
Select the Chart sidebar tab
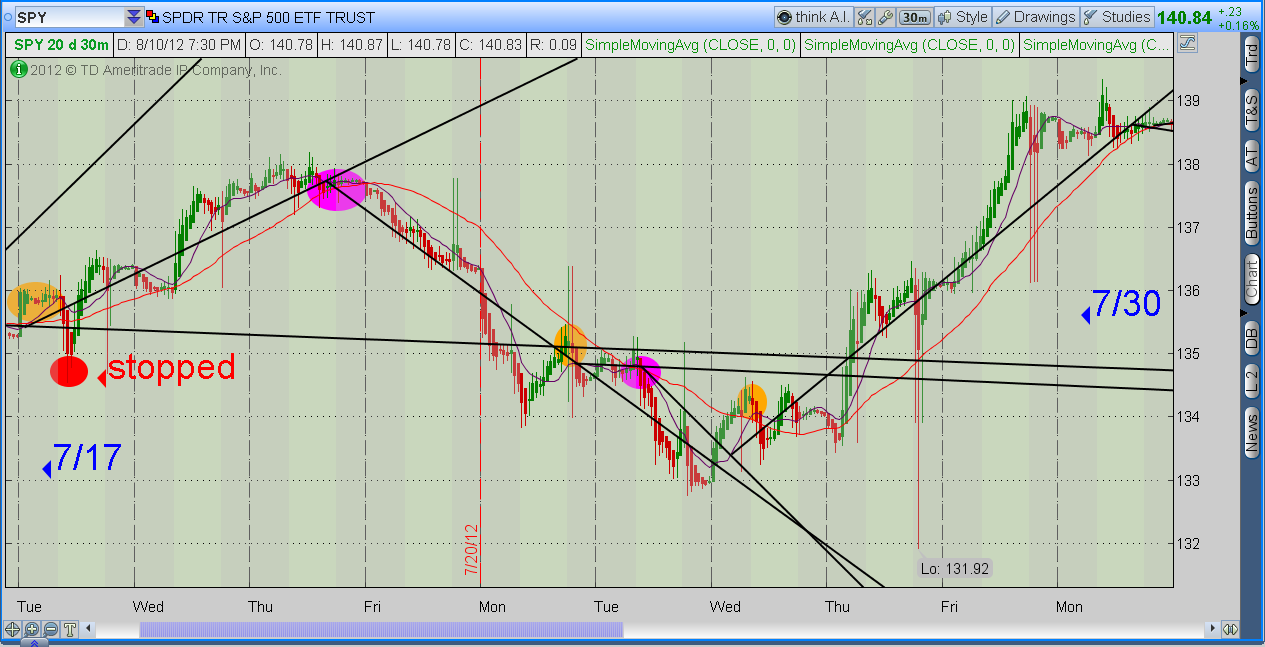tap(1251, 279)
